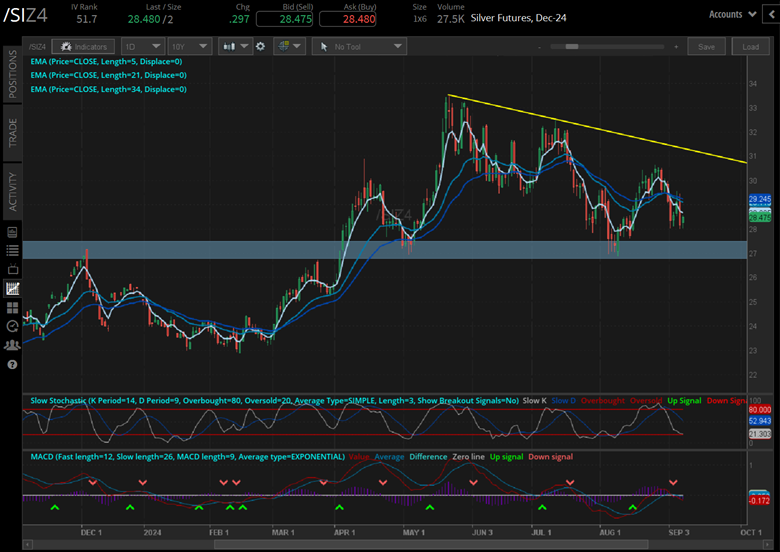Click the Load button
This screenshot has width=780, height=552.
[750, 46]
